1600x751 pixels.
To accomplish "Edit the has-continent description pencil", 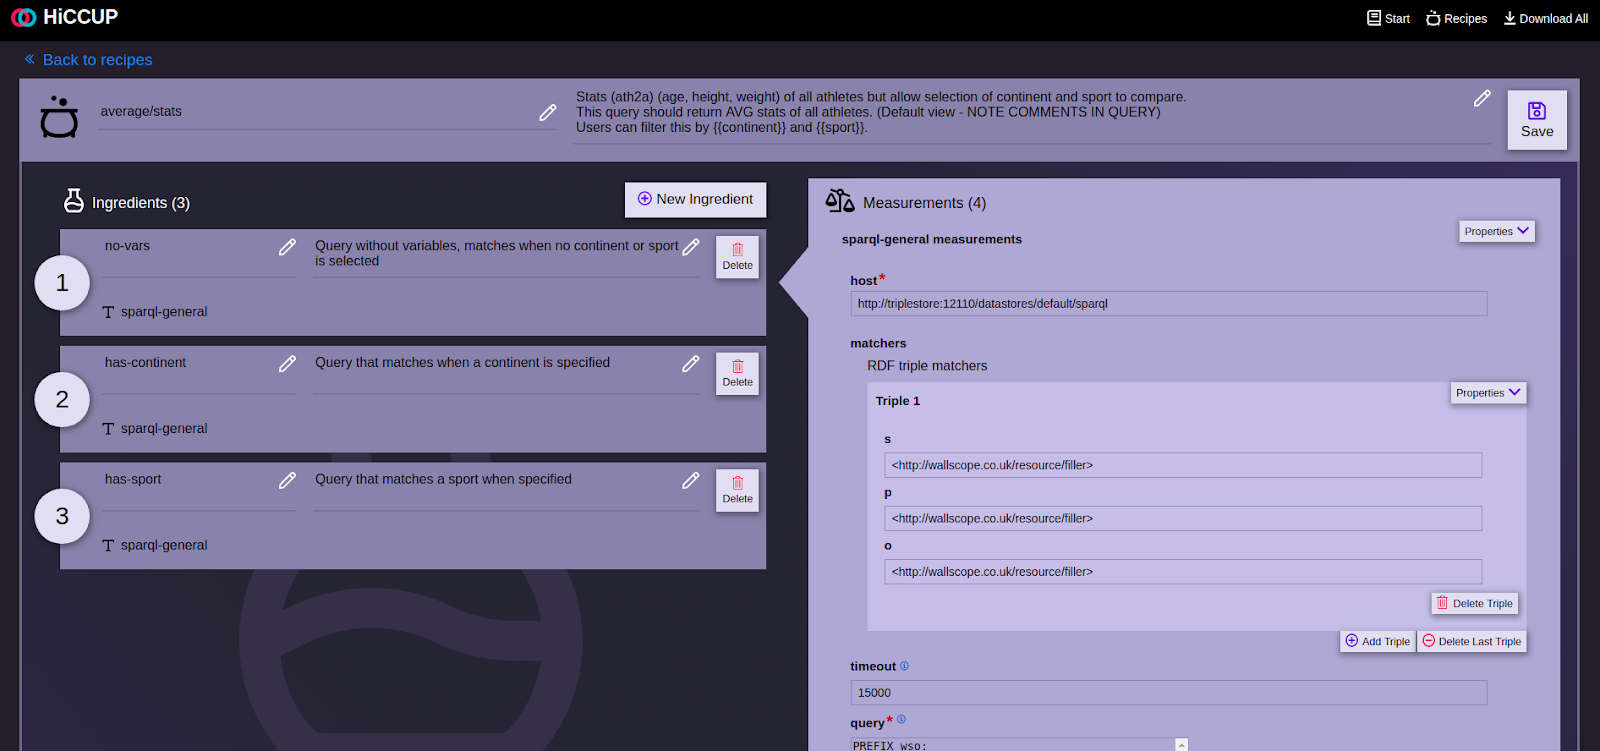I will (690, 364).
